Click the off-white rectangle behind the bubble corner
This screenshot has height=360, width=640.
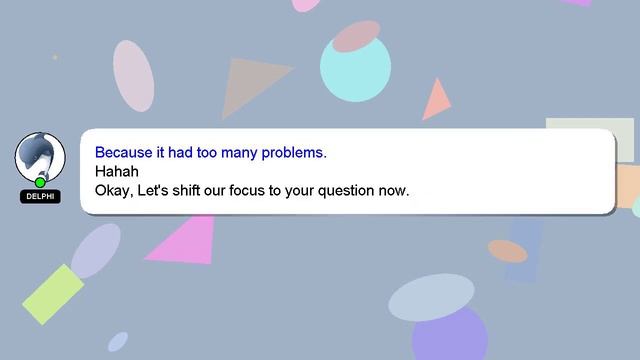click(590, 140)
